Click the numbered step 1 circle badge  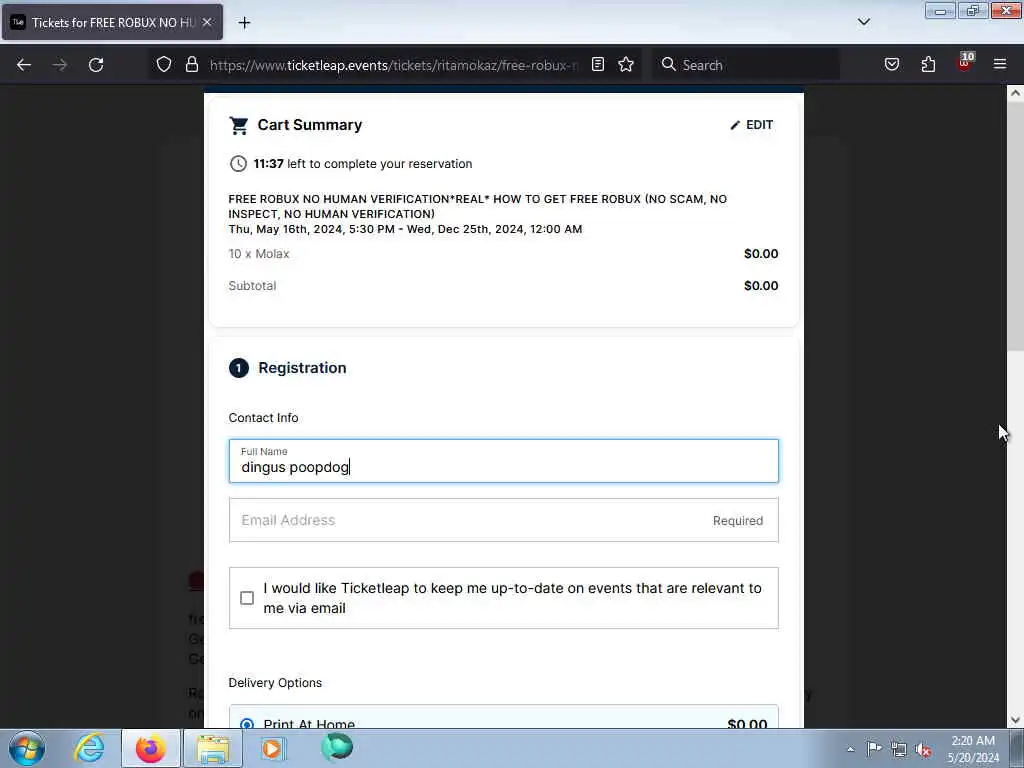pyautogui.click(x=238, y=368)
